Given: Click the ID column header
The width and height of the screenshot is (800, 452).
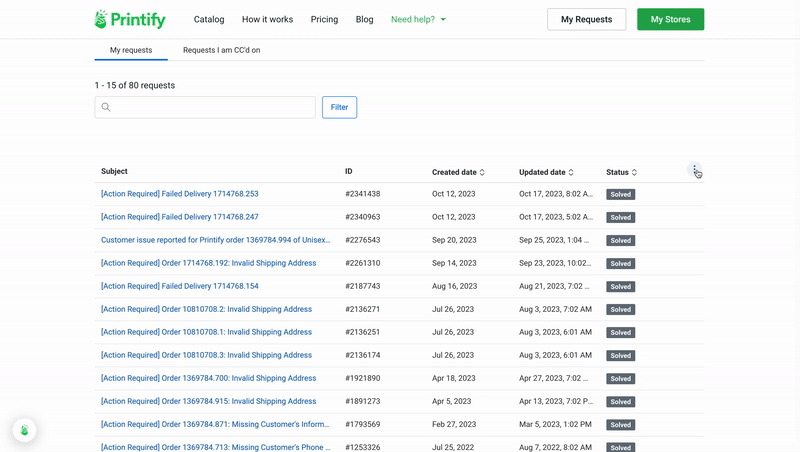Looking at the screenshot, I should point(348,171).
